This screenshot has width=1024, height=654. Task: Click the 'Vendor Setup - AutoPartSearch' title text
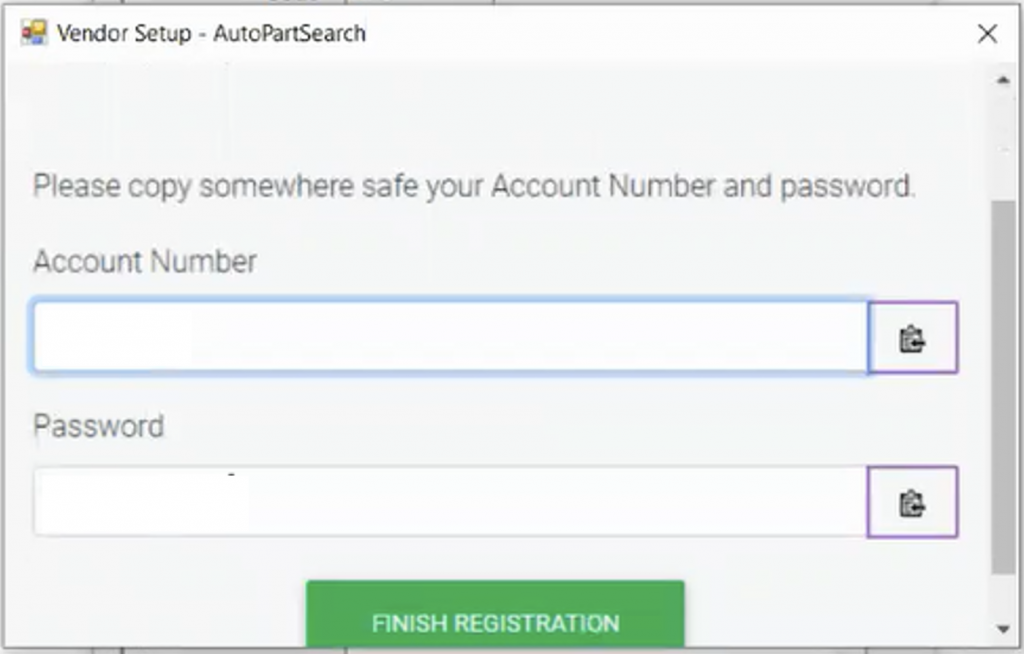coord(211,33)
